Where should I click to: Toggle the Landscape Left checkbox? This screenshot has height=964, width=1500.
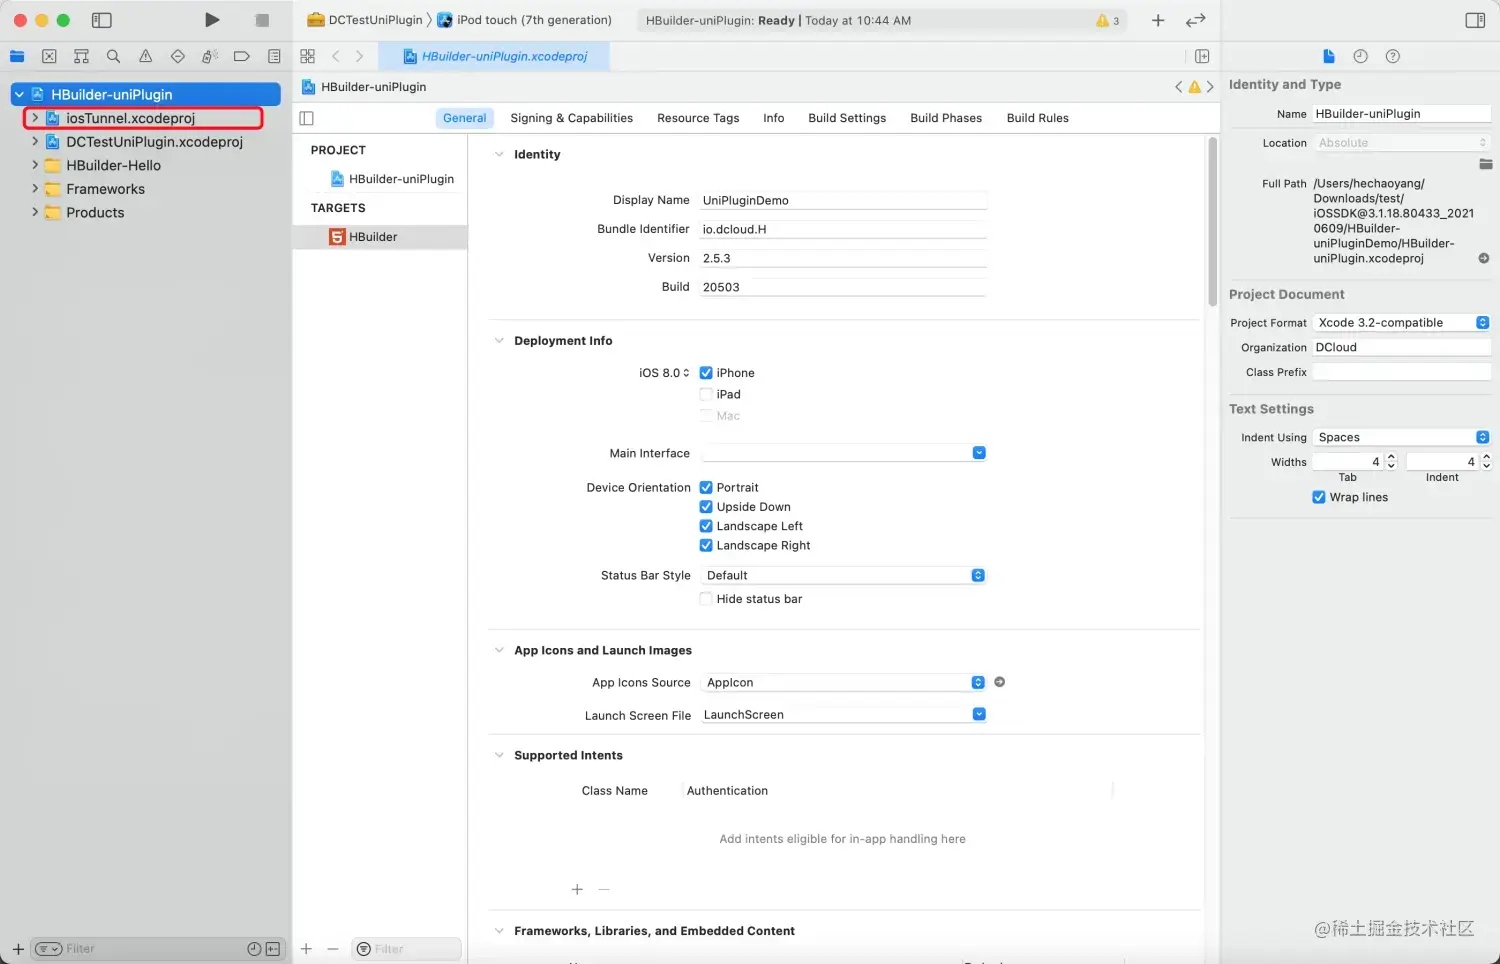pos(706,526)
